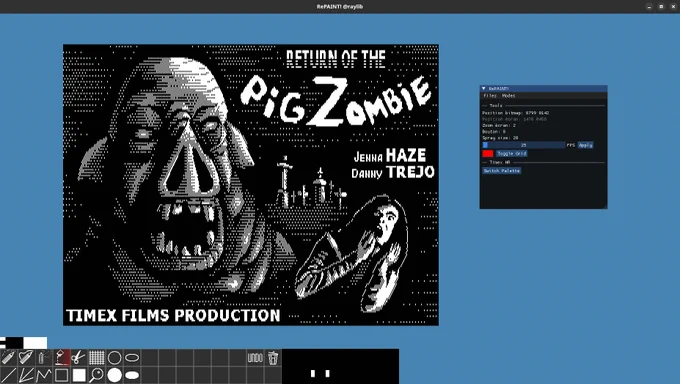Click the UNDO toolbar button
680x384 pixels.
coord(255,358)
